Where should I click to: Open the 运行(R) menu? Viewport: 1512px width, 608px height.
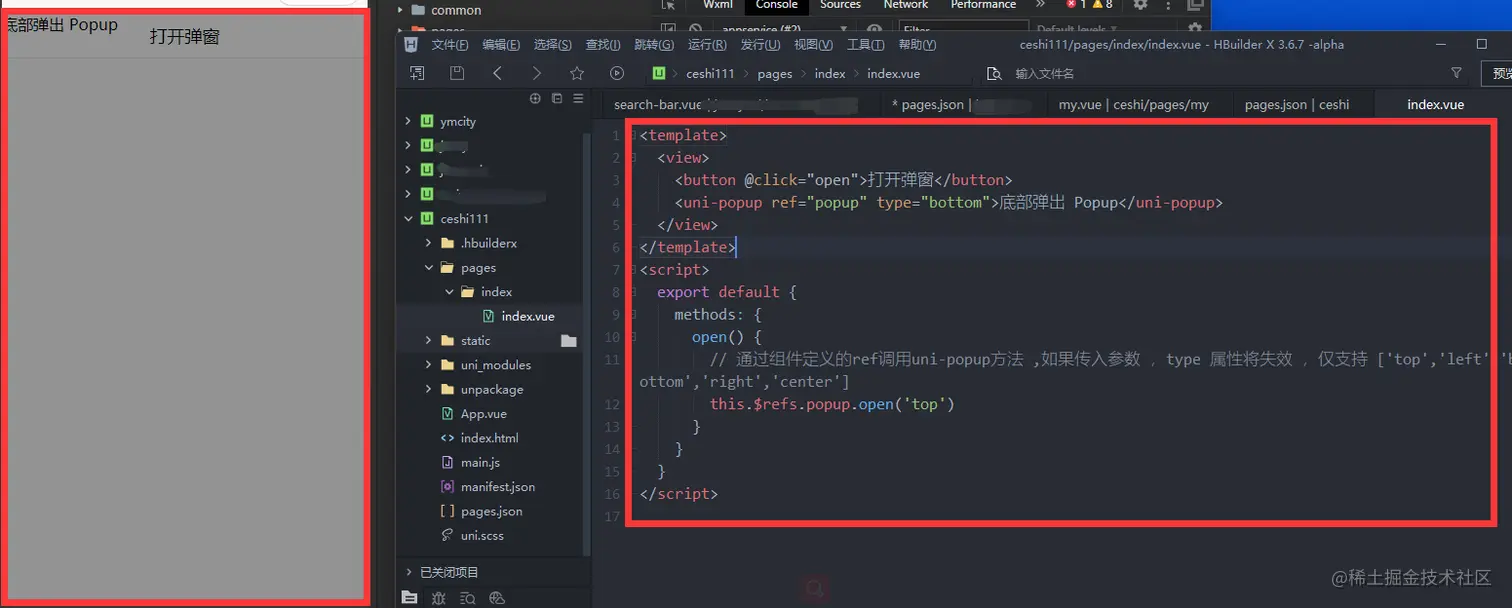tap(707, 44)
